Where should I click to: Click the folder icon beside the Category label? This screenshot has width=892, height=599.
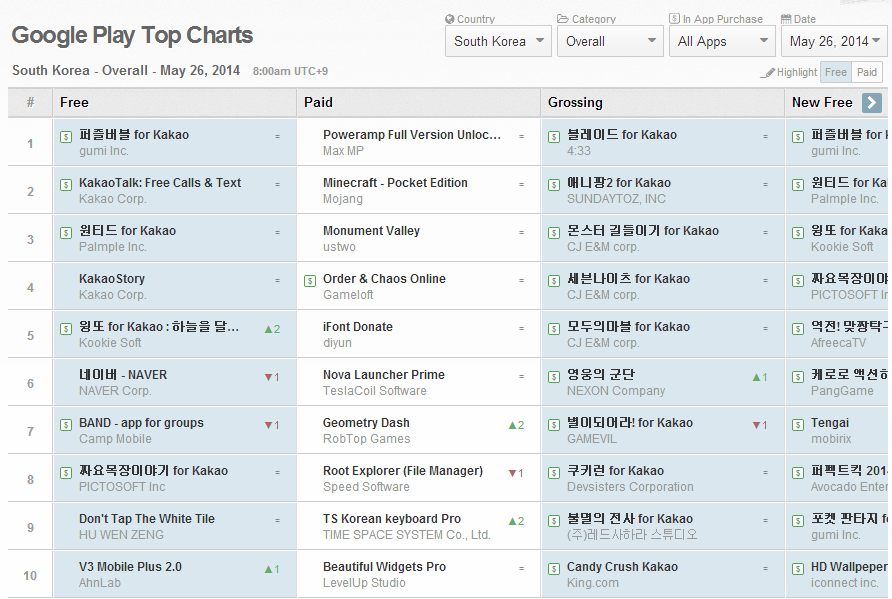(563, 19)
